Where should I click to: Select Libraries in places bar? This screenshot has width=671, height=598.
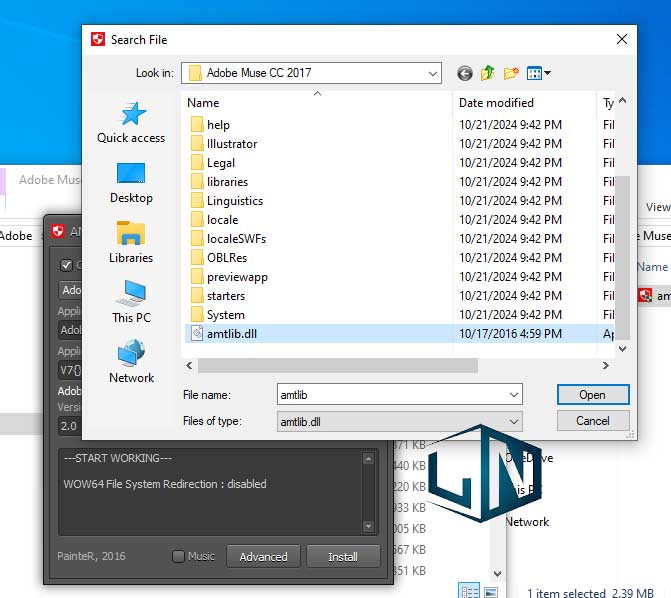click(131, 242)
